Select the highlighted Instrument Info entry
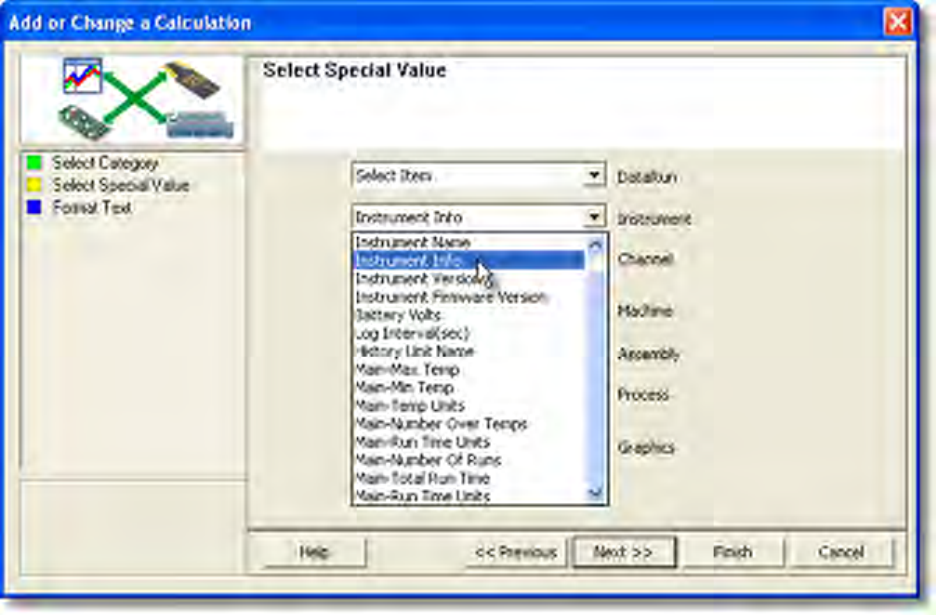 (469, 260)
